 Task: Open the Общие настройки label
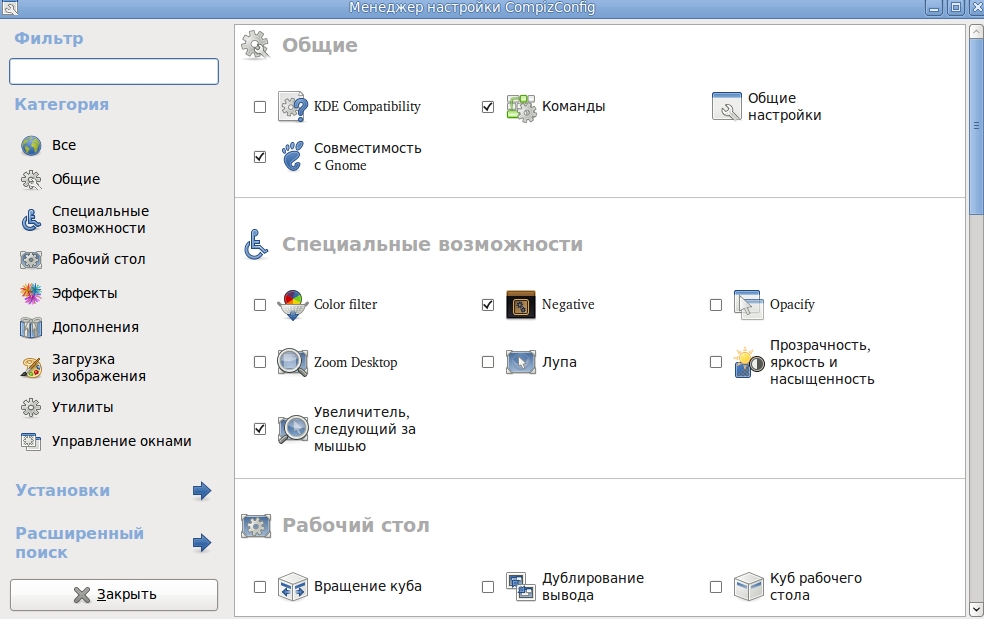click(784, 107)
